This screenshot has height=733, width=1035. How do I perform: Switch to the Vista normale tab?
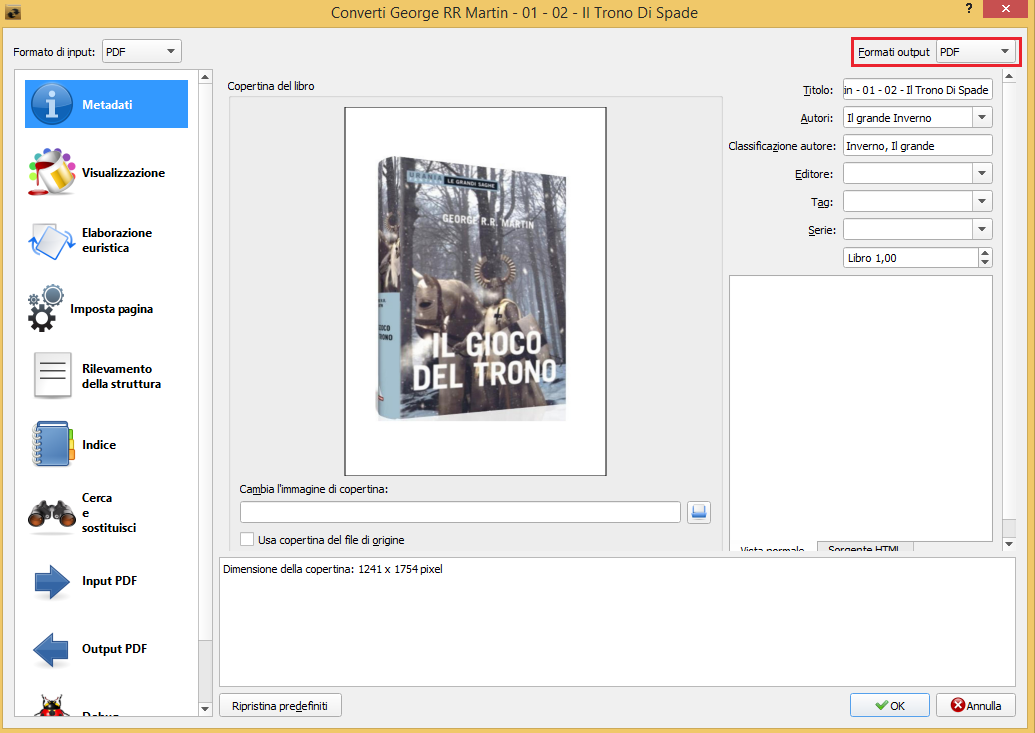point(772,547)
